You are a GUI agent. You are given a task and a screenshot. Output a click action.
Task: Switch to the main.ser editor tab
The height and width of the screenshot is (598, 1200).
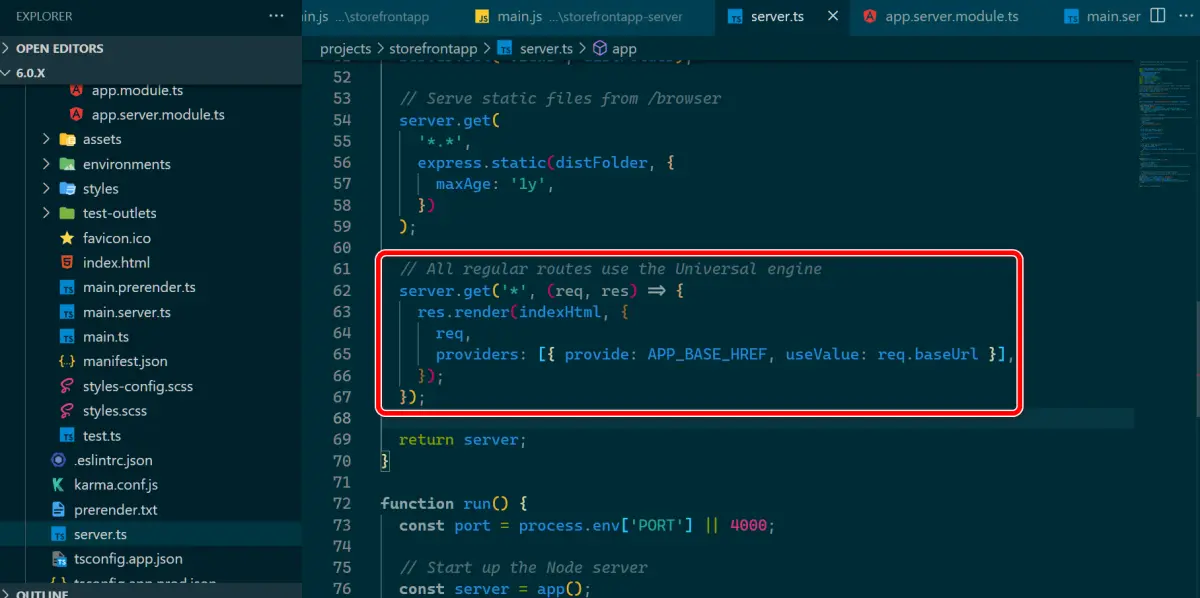point(1100,16)
